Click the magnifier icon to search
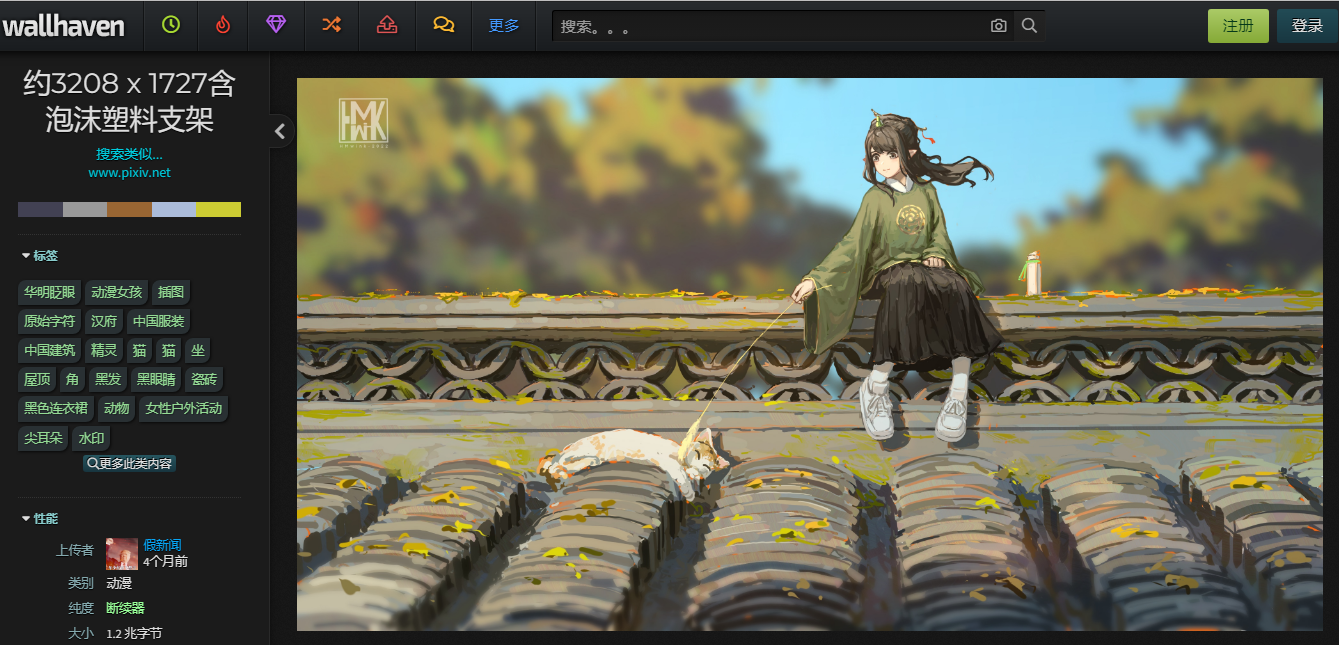The height and width of the screenshot is (645, 1339). (x=1029, y=25)
